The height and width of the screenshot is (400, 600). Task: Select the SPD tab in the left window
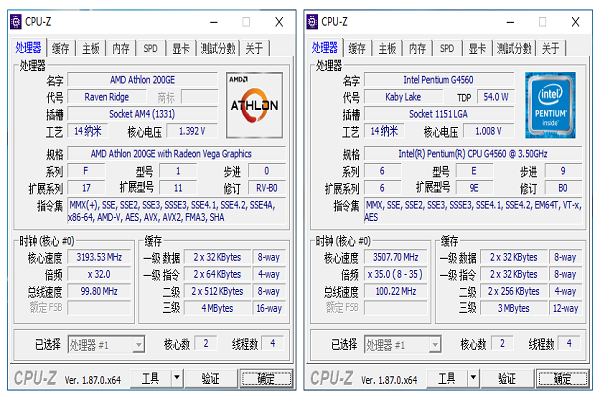point(150,48)
